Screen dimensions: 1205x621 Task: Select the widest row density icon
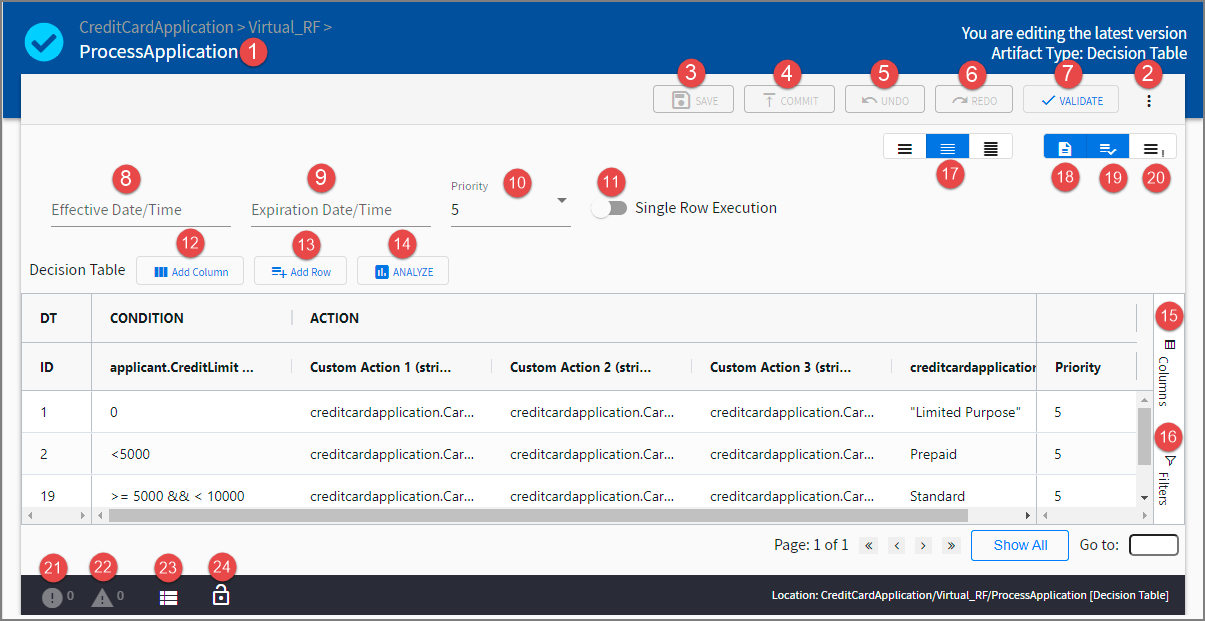pos(904,148)
